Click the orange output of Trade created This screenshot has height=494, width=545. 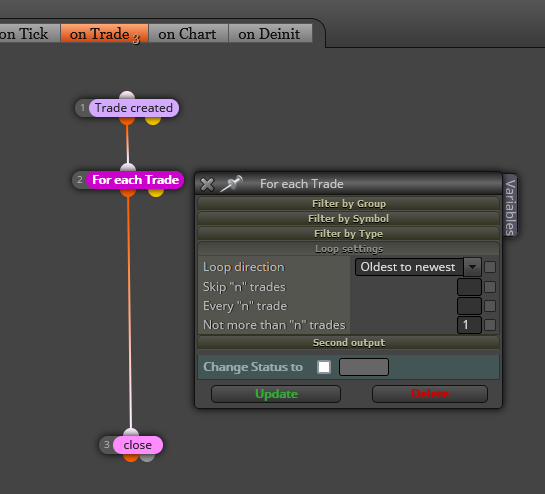[x=127, y=121]
